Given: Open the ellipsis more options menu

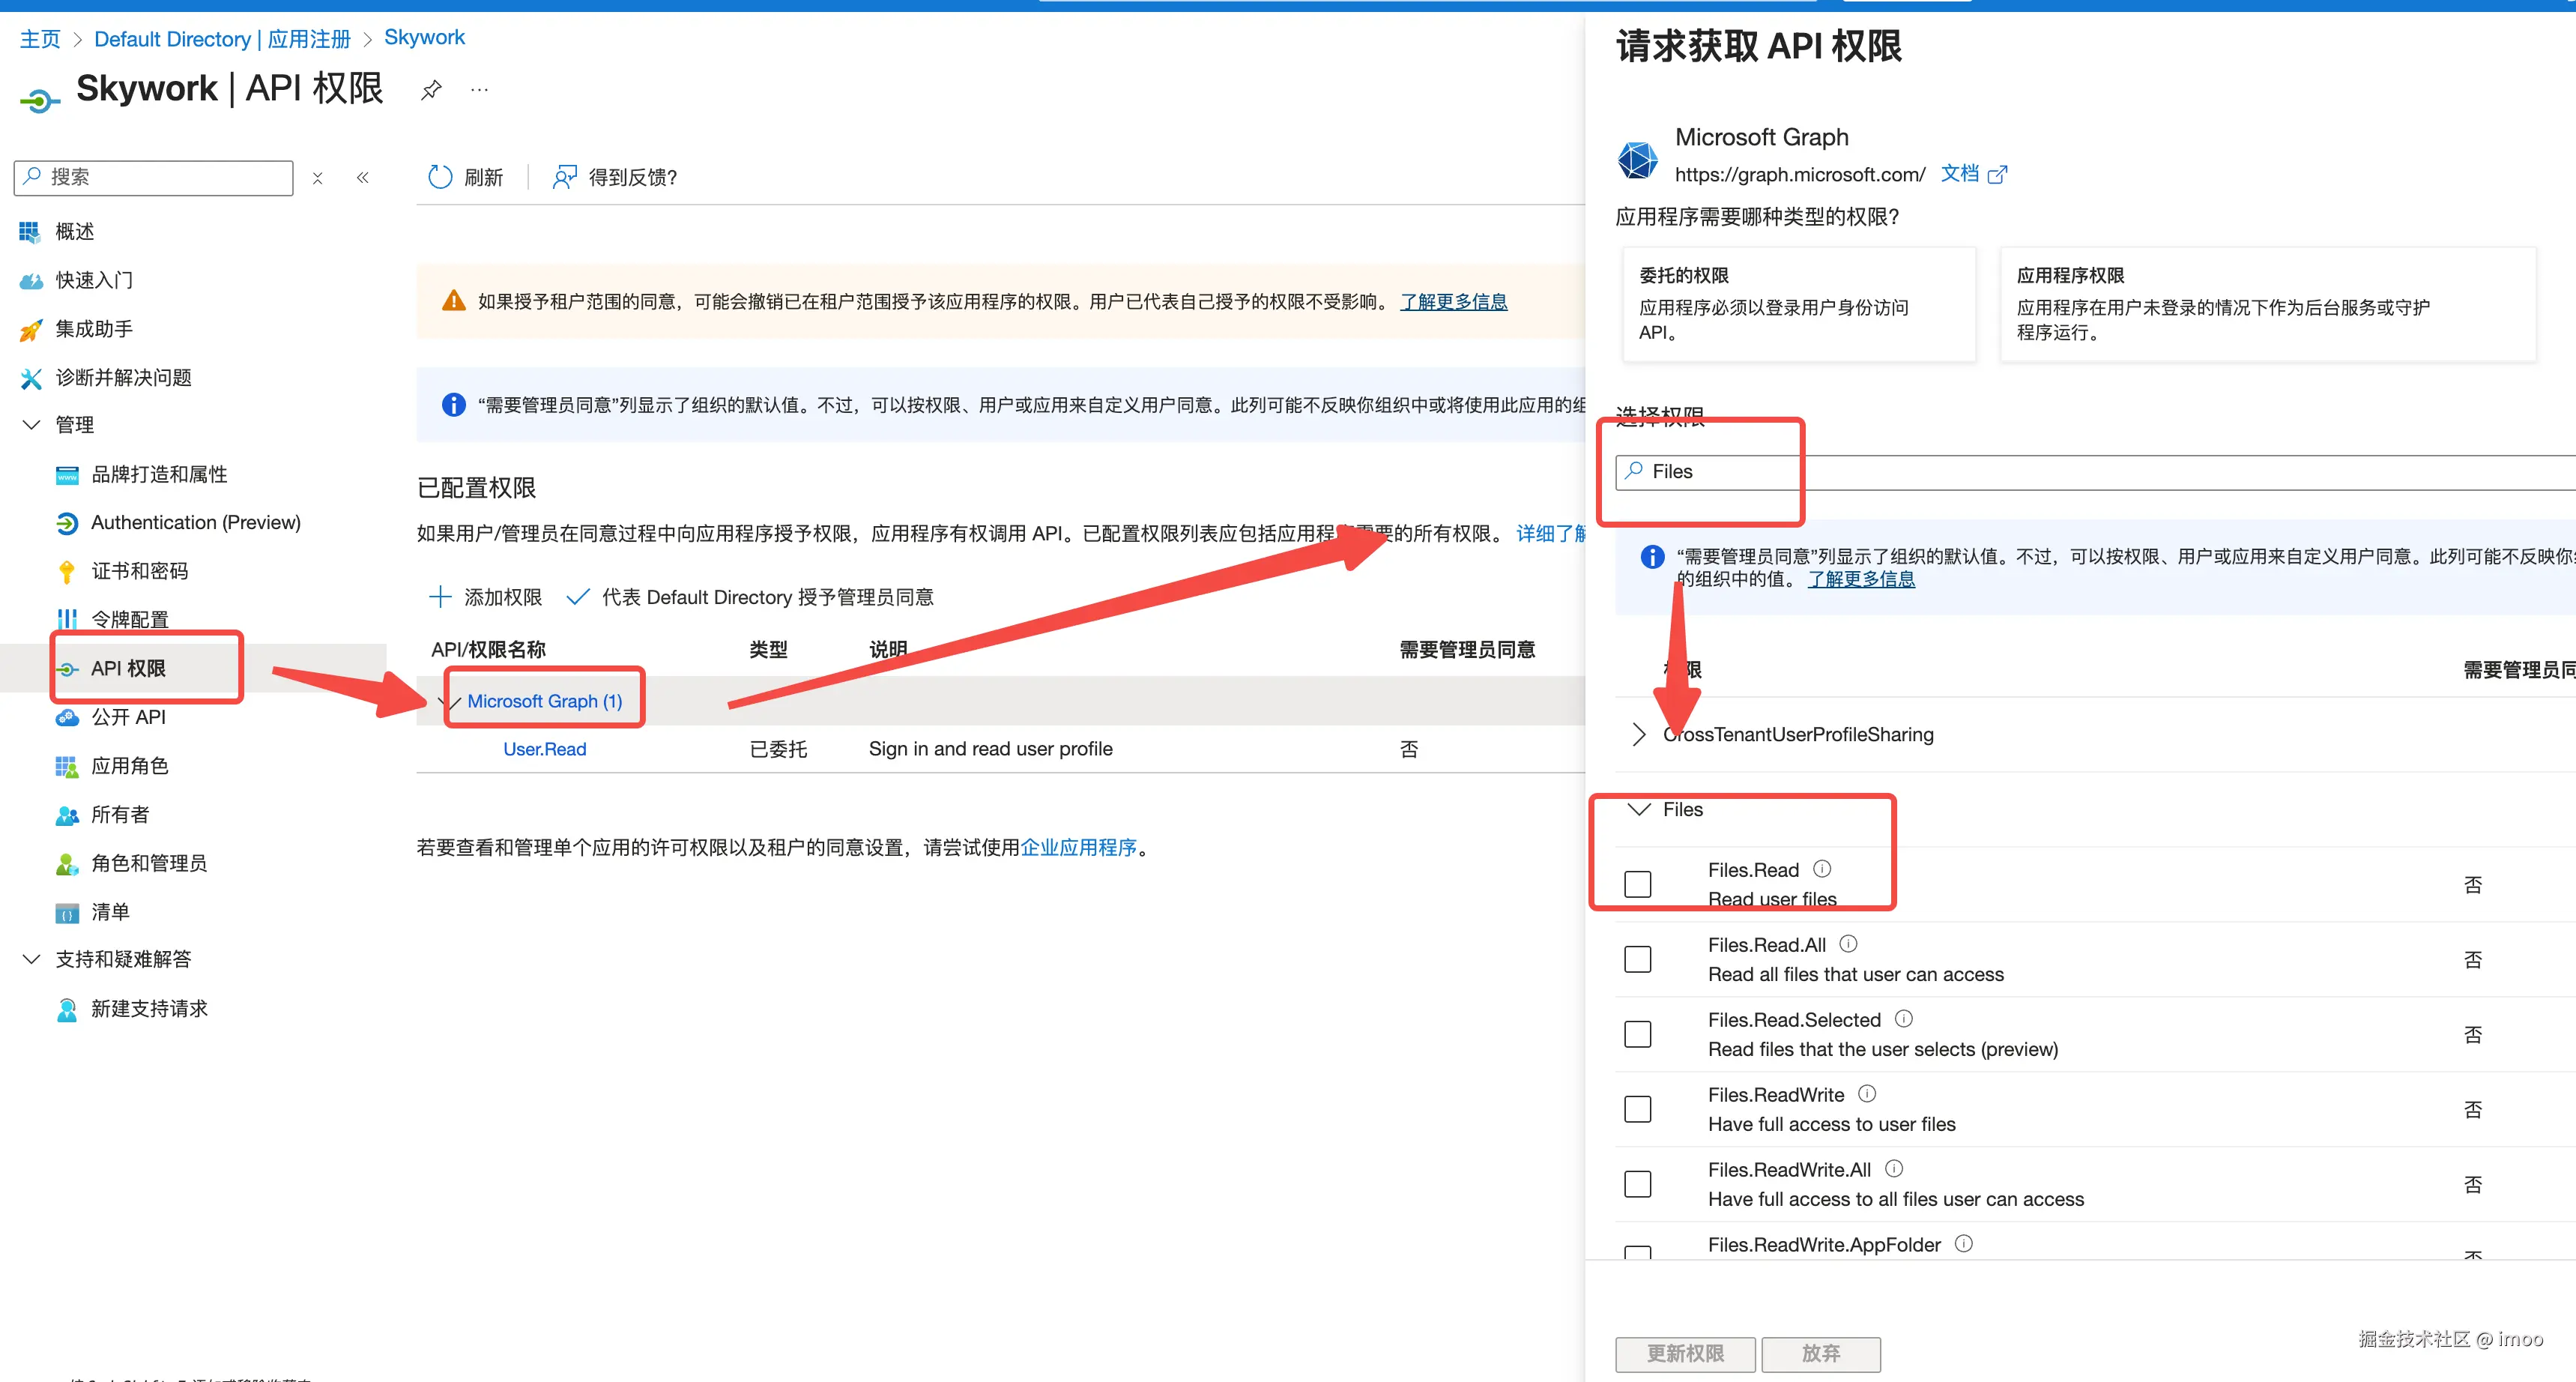Looking at the screenshot, I should point(480,90).
